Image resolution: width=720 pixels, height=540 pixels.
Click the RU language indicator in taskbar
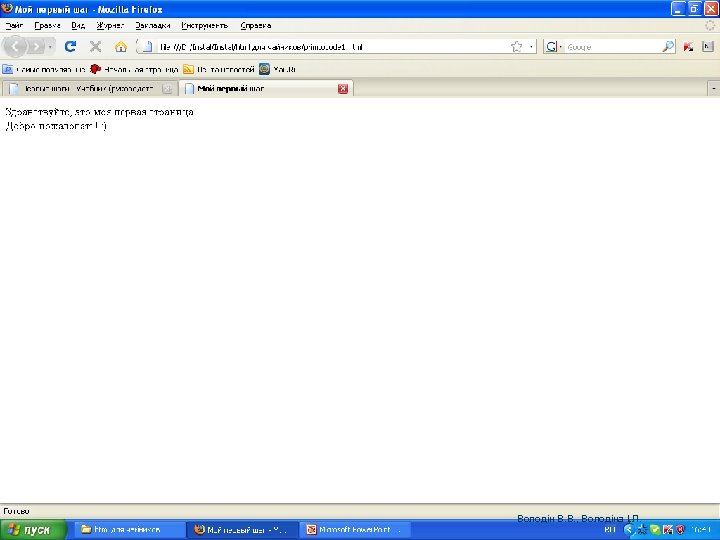click(x=609, y=530)
